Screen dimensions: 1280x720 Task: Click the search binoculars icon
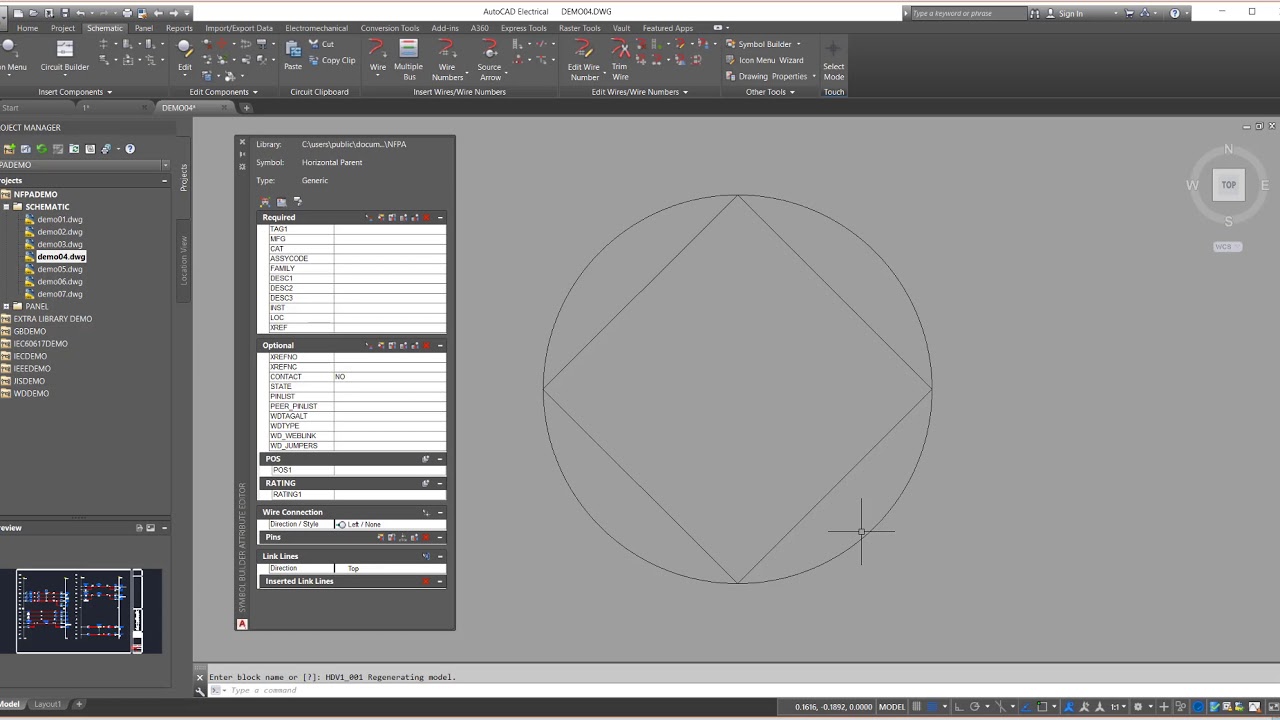[1035, 13]
